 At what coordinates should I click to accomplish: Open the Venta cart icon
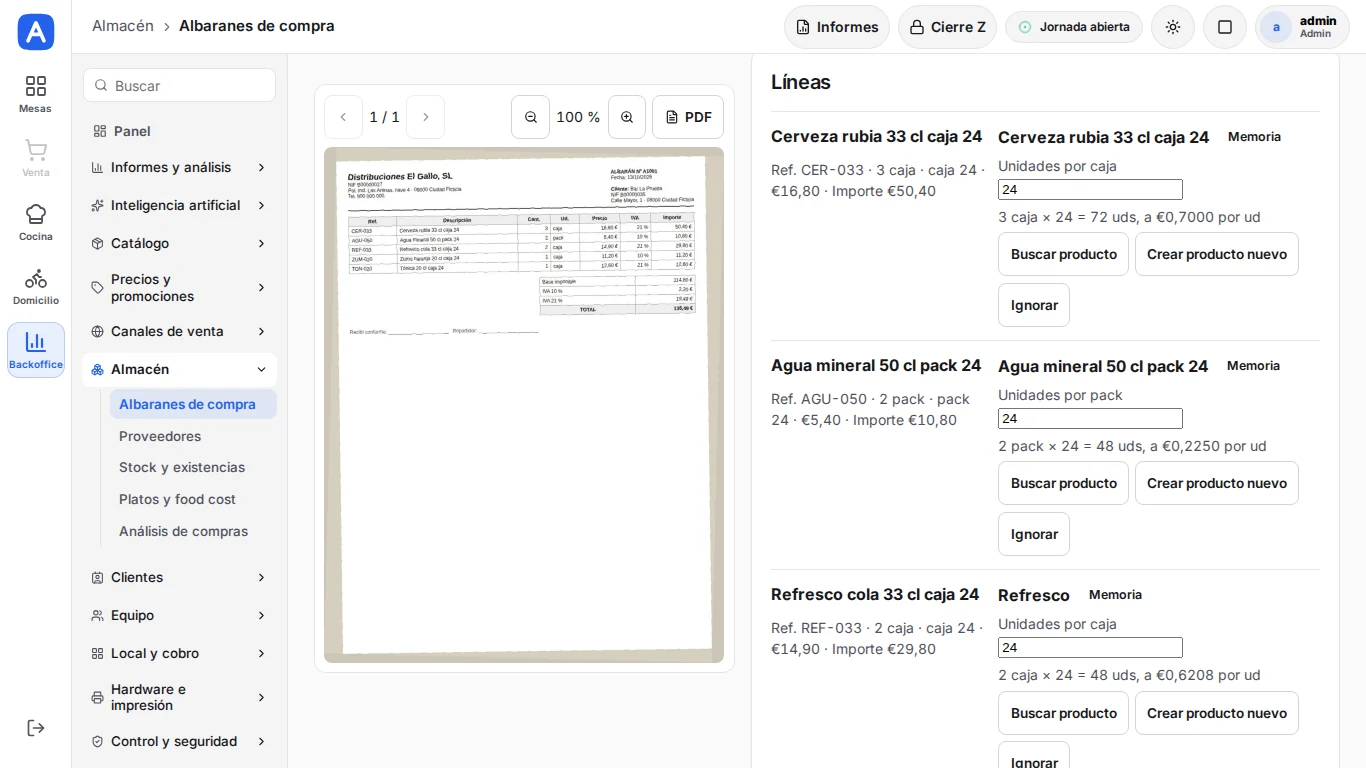coord(36,158)
